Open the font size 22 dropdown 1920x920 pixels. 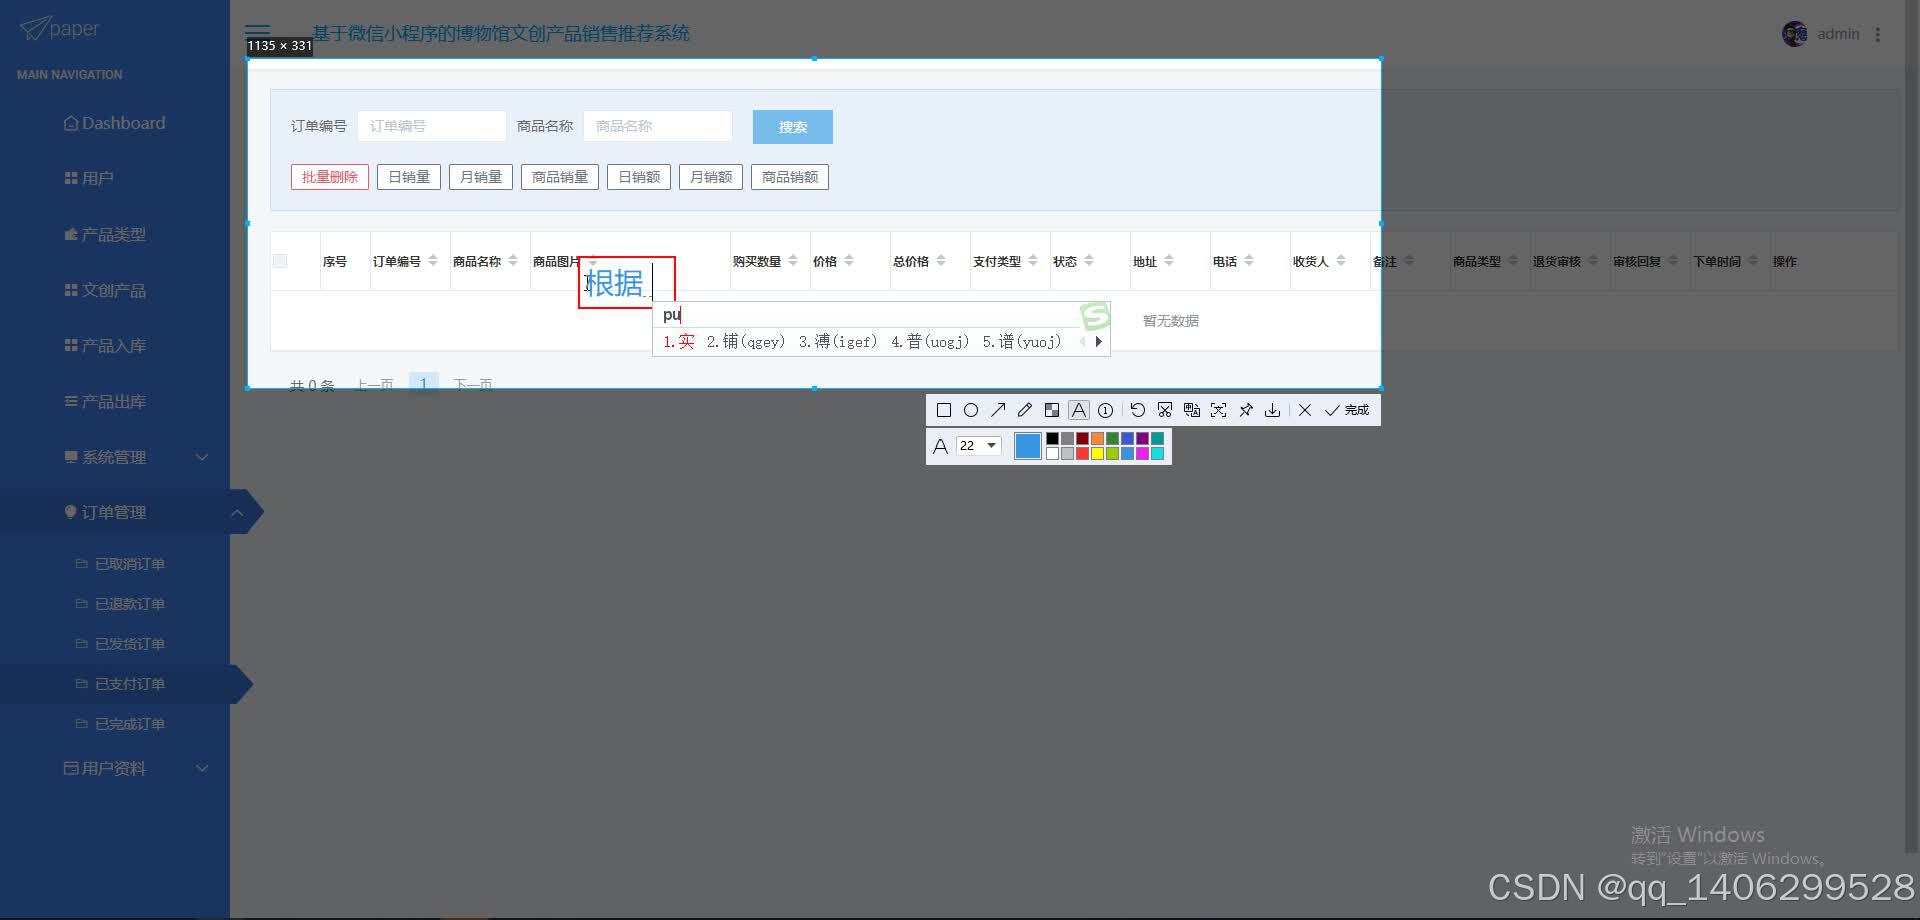click(979, 446)
